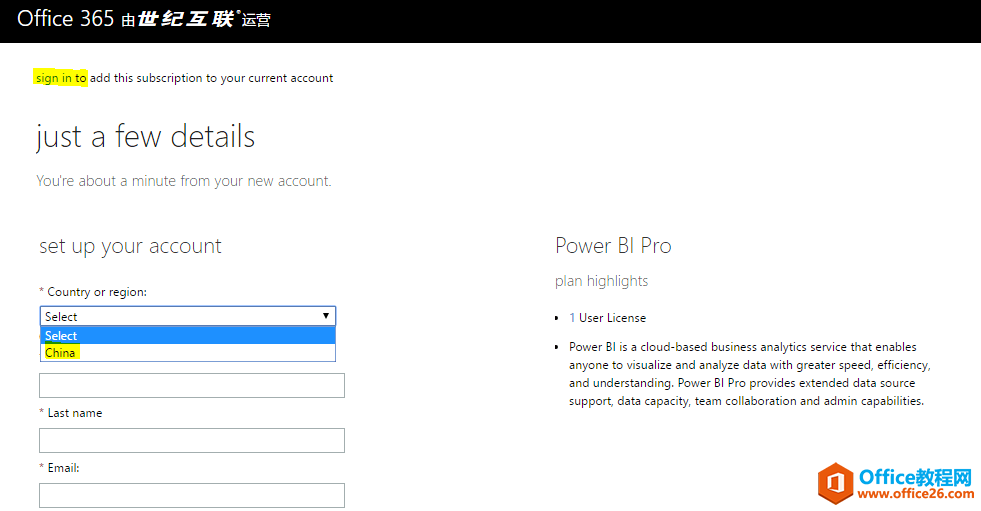981x511 pixels.
Task: Choose 'China' from the country list
Action: tap(188, 353)
